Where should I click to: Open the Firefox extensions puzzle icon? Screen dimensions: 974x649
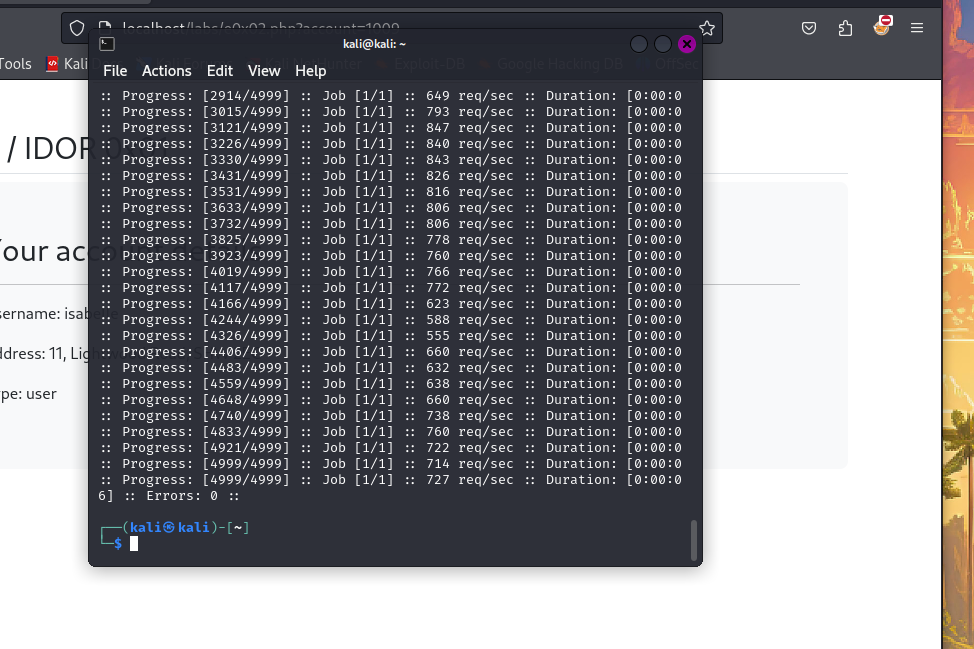845,28
